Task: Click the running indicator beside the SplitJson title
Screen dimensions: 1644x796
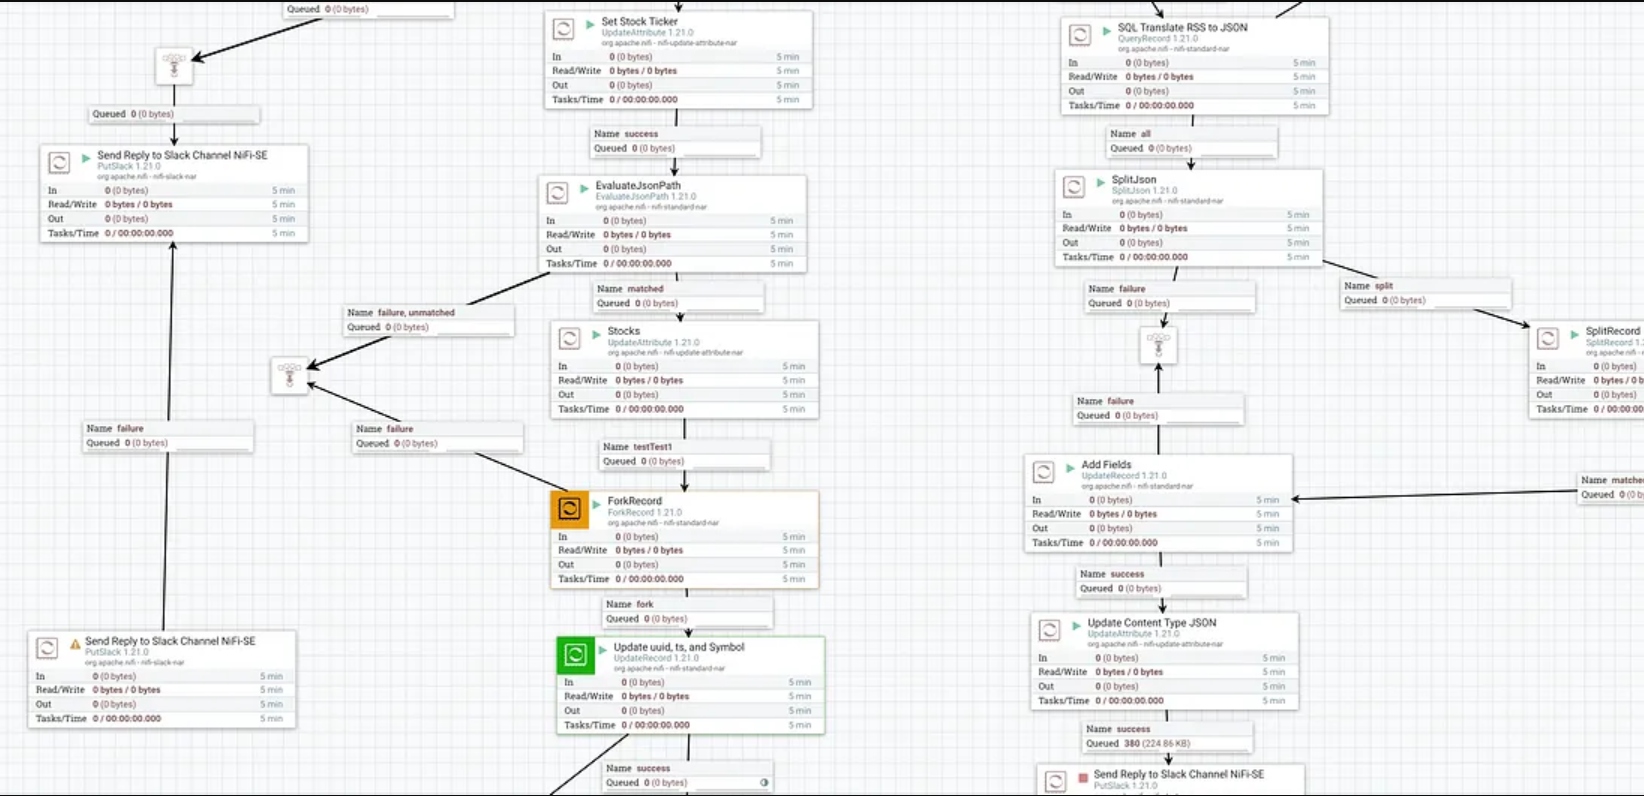Action: (x=1100, y=183)
